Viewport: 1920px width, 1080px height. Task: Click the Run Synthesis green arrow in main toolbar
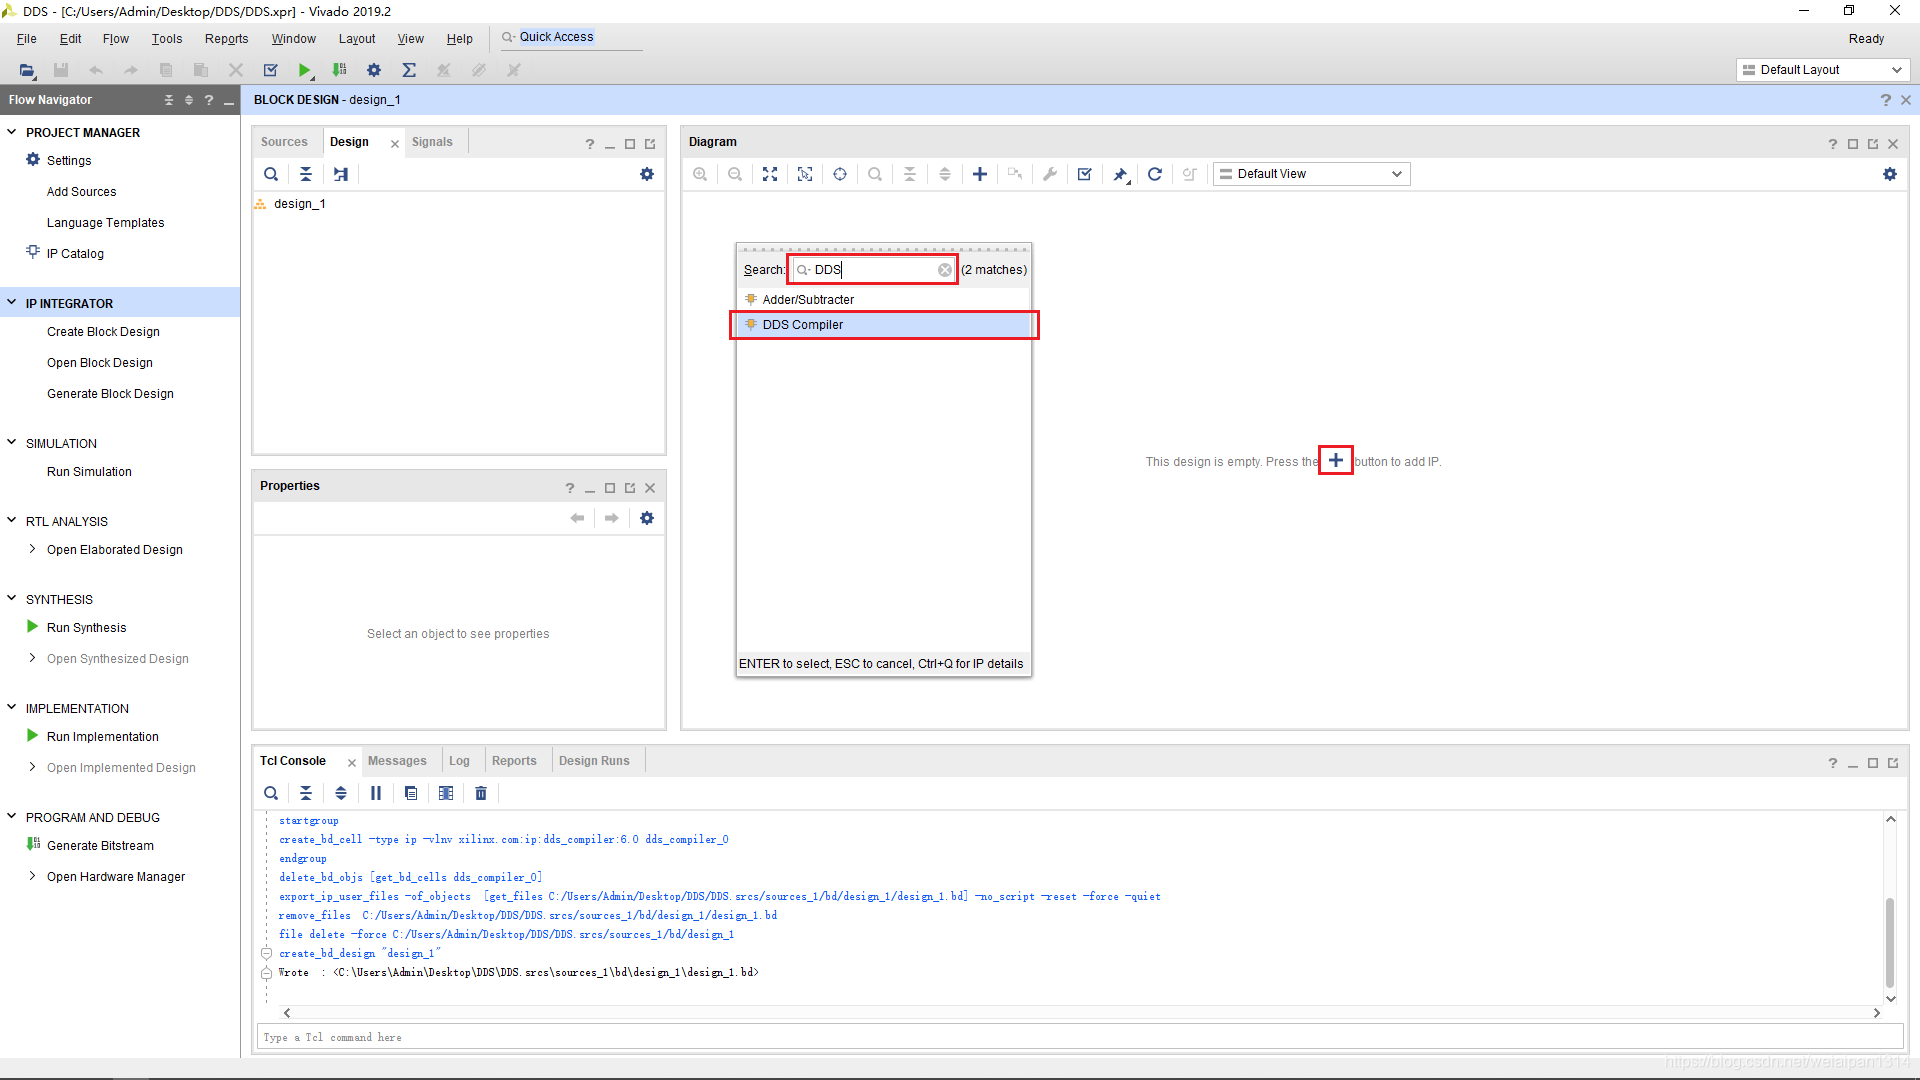click(305, 70)
